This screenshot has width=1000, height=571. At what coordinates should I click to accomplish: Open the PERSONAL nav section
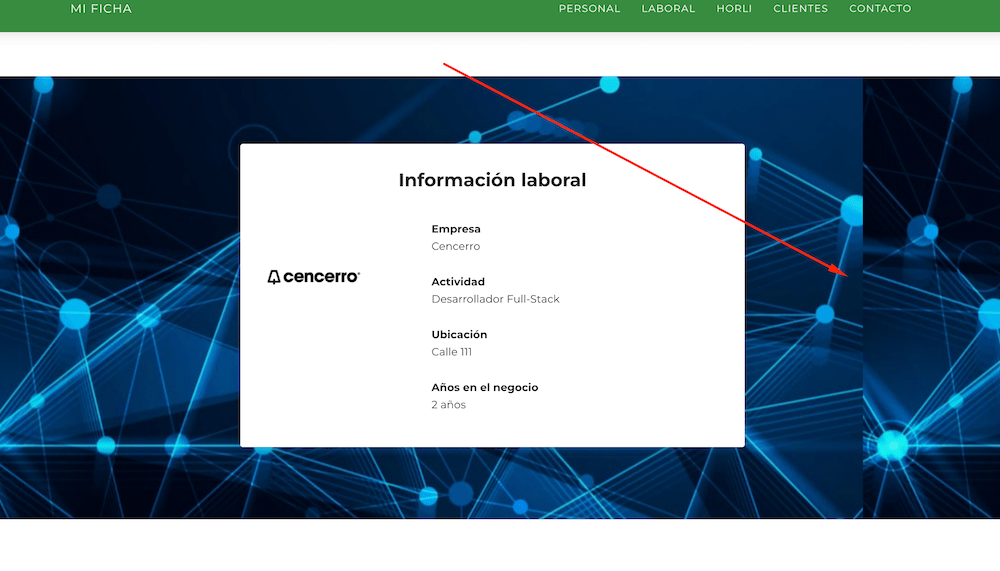tap(589, 9)
